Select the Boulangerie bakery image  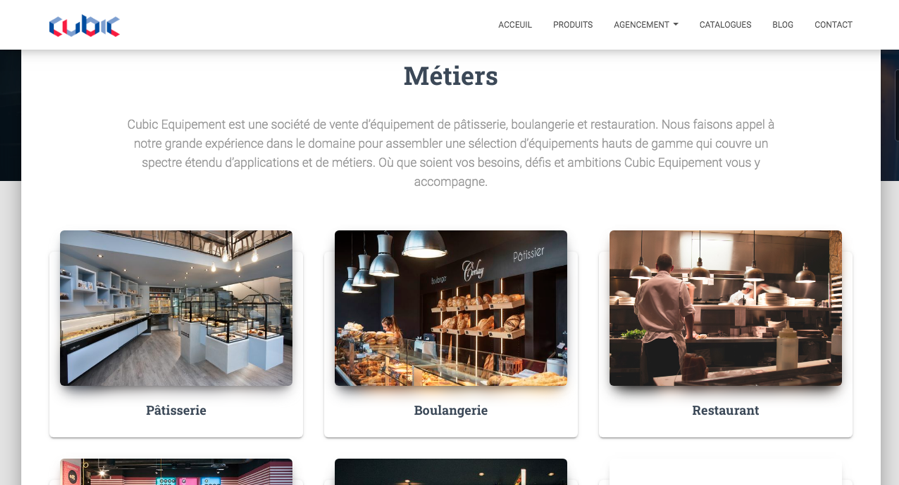(x=451, y=308)
